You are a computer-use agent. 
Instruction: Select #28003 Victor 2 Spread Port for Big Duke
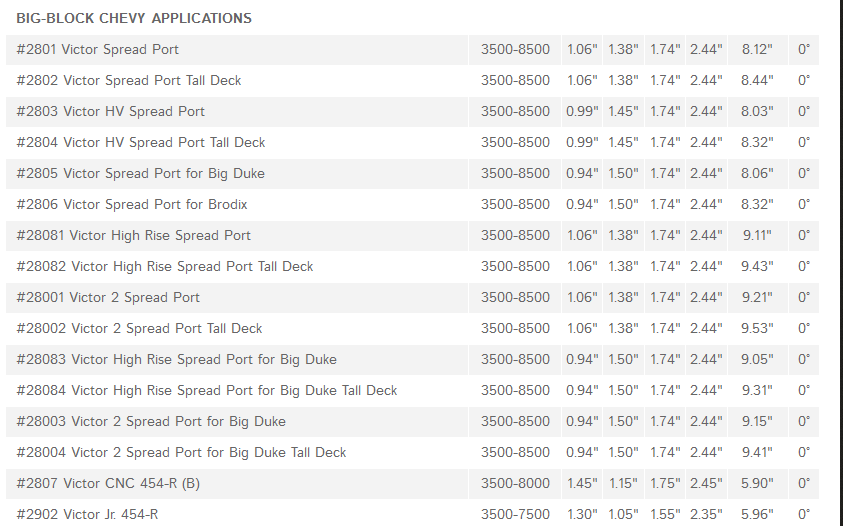tap(151, 421)
